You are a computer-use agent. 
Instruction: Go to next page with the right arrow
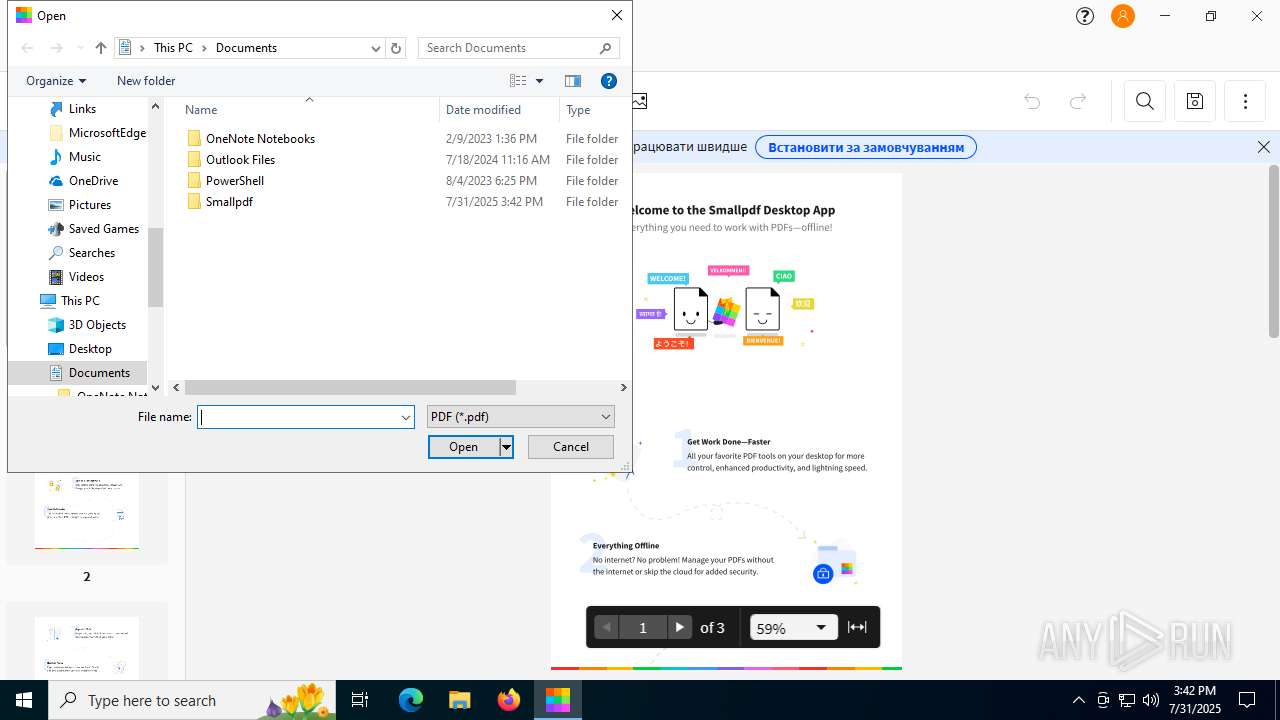pyautogui.click(x=680, y=627)
